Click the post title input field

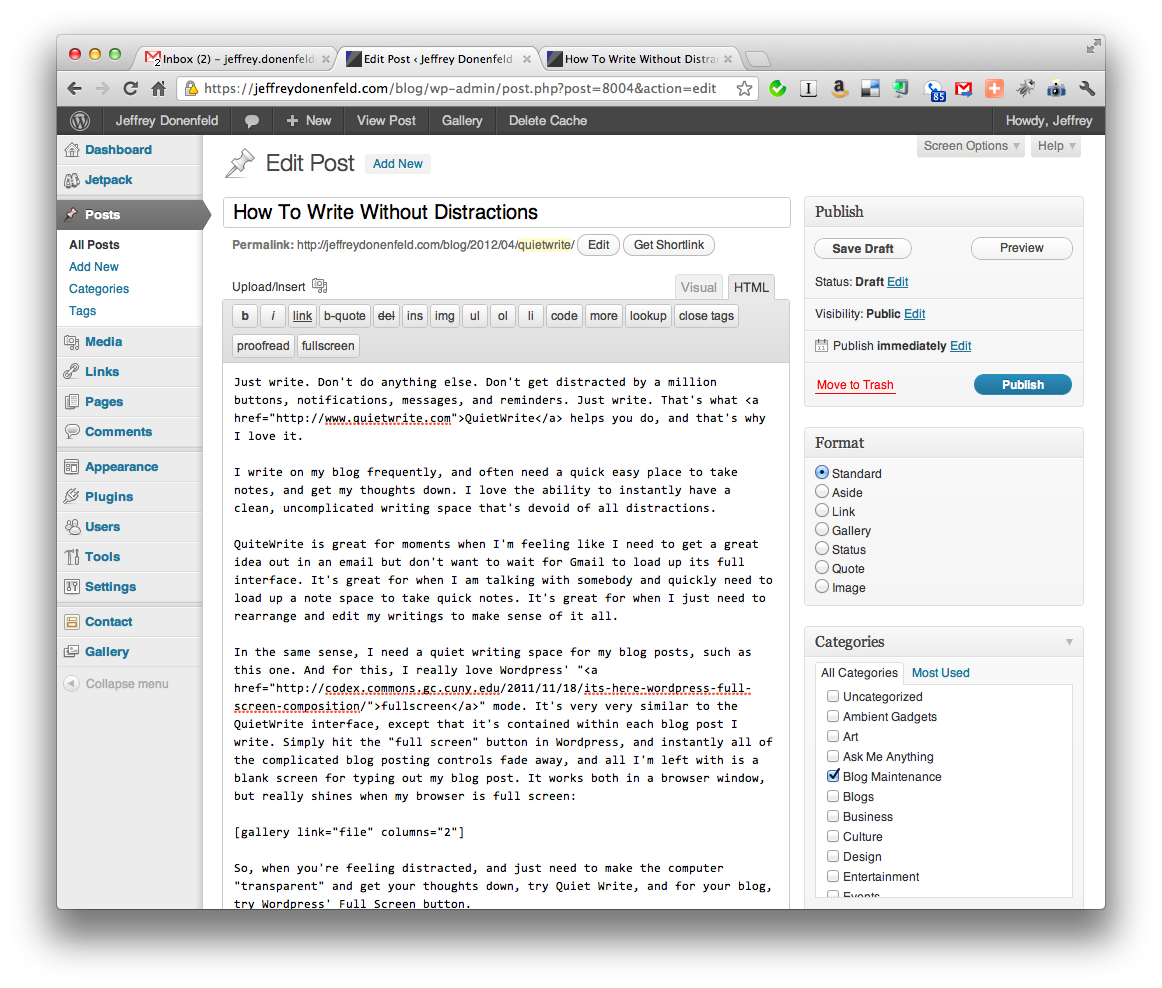[x=507, y=213]
